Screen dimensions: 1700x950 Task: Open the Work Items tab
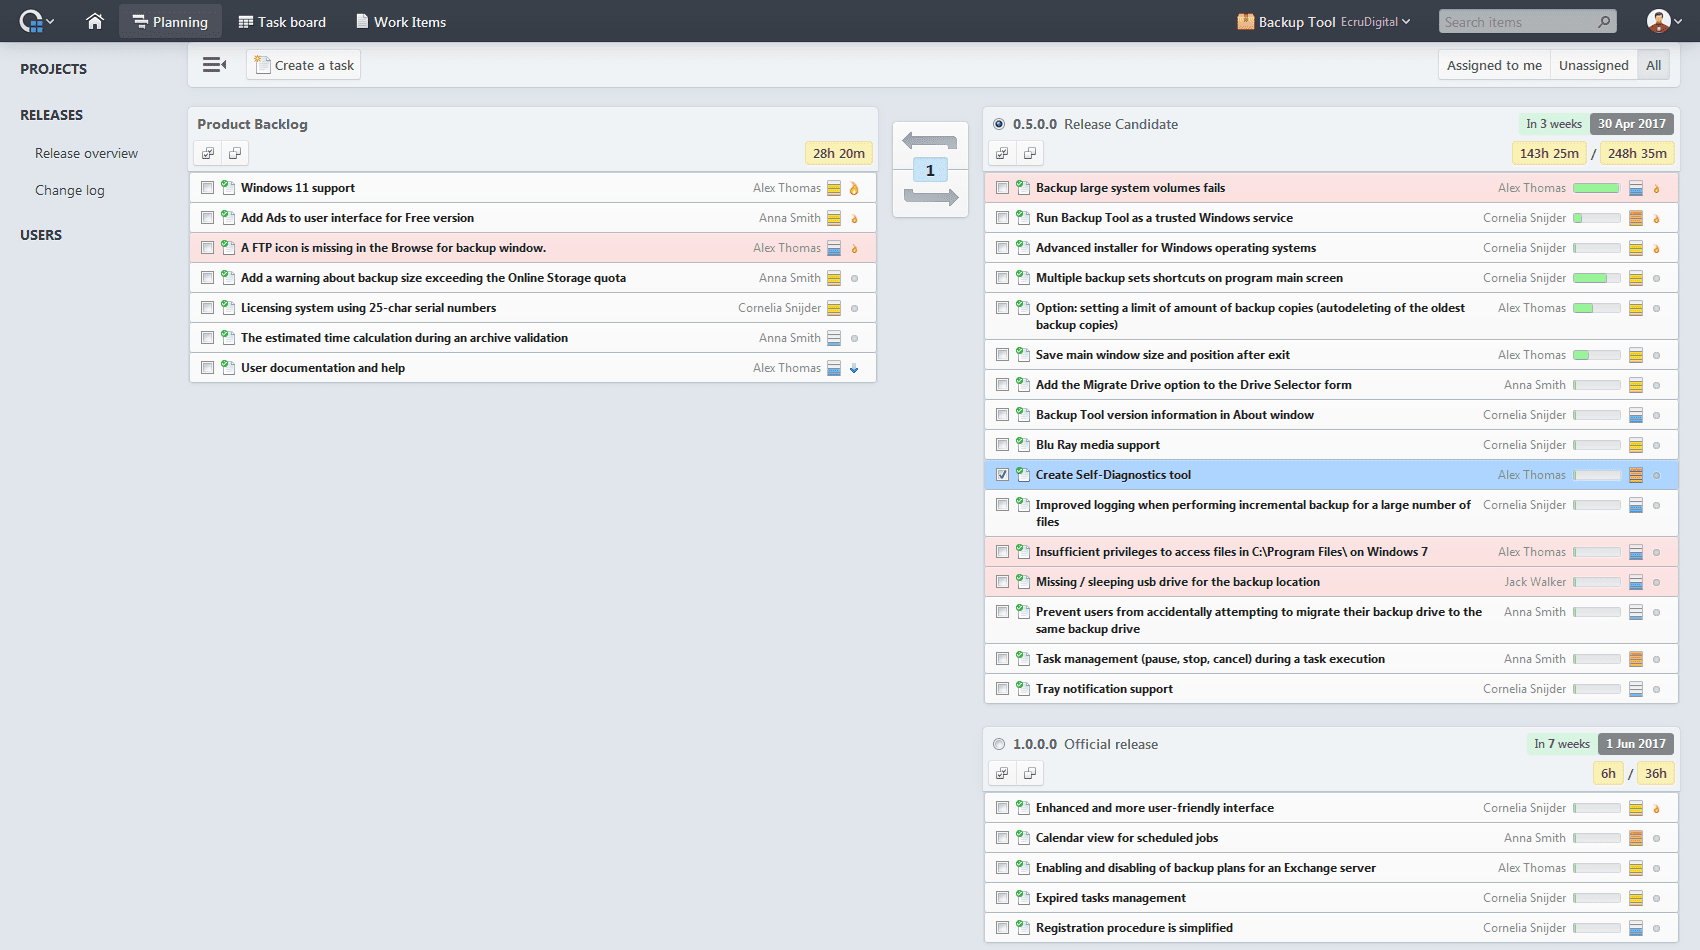400,21
